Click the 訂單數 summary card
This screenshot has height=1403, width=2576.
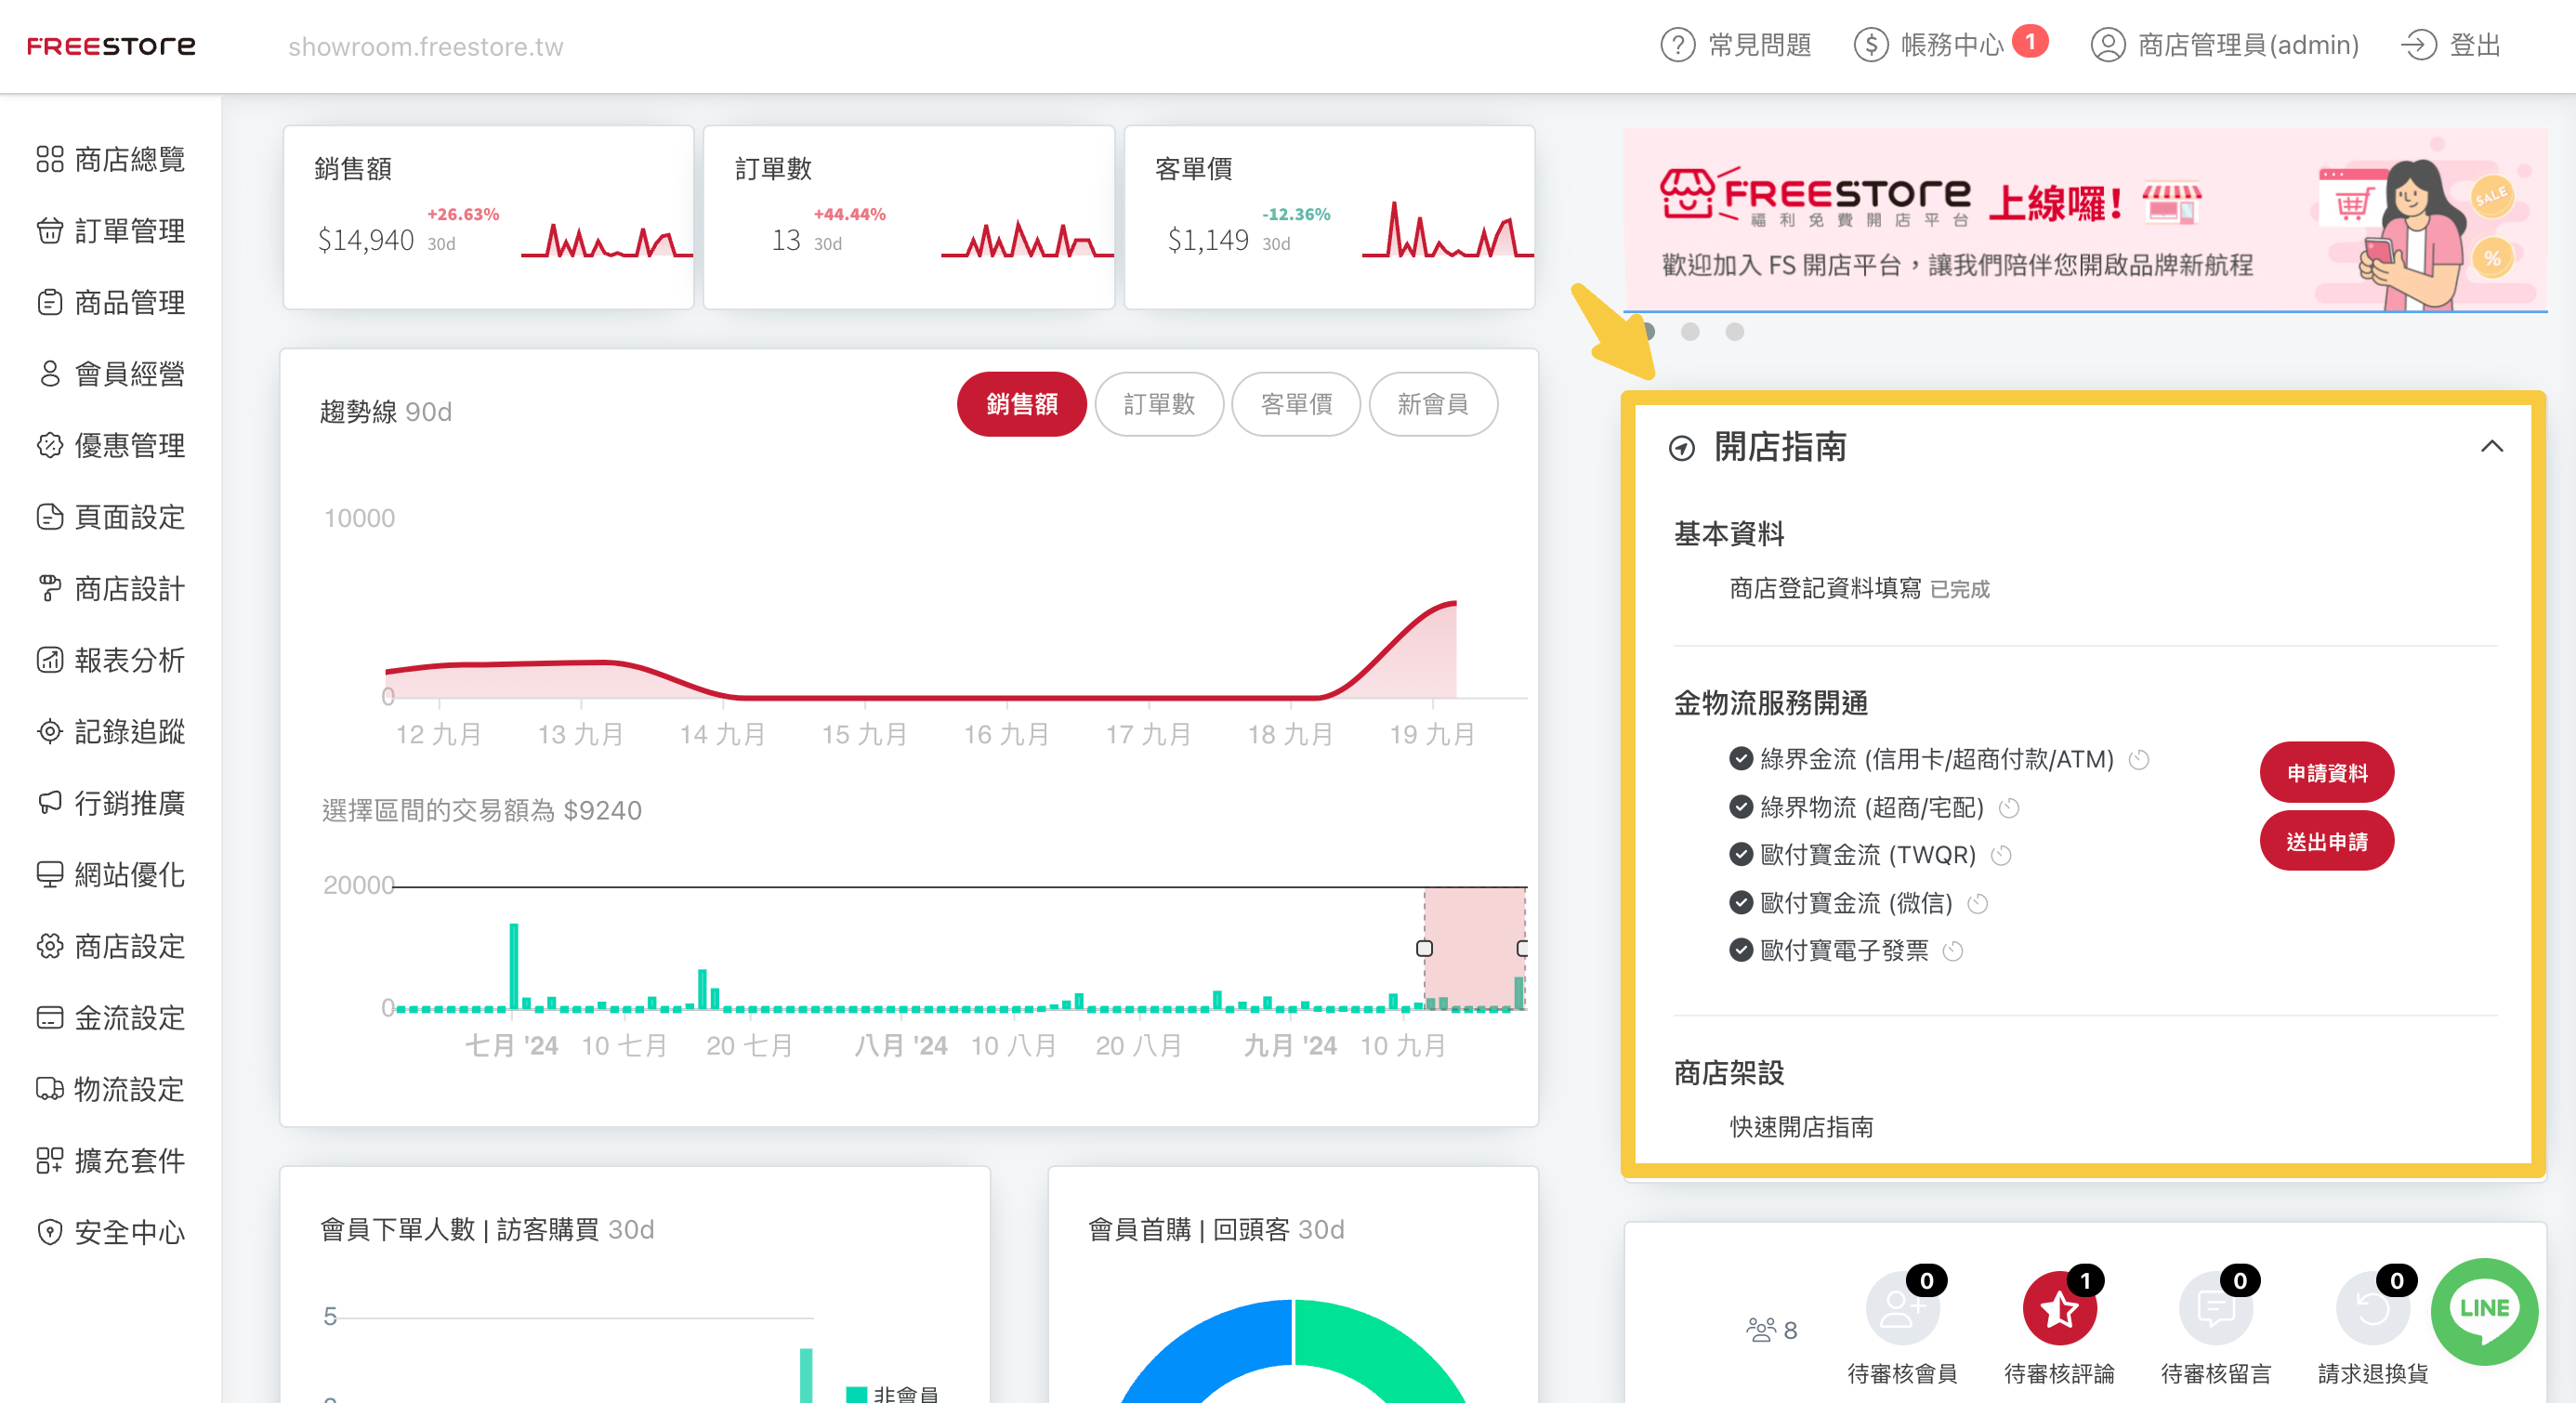(909, 217)
